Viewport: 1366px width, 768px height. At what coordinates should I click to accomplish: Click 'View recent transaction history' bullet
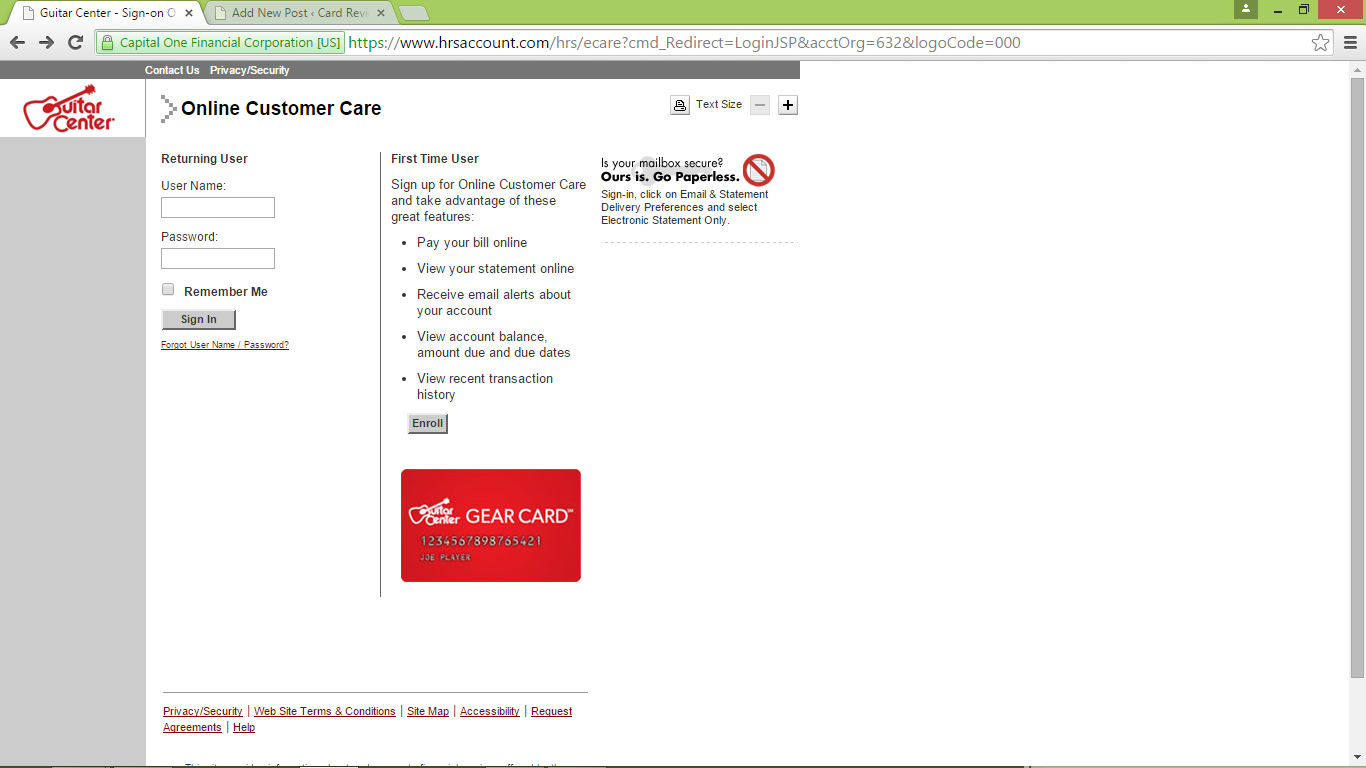(x=485, y=387)
